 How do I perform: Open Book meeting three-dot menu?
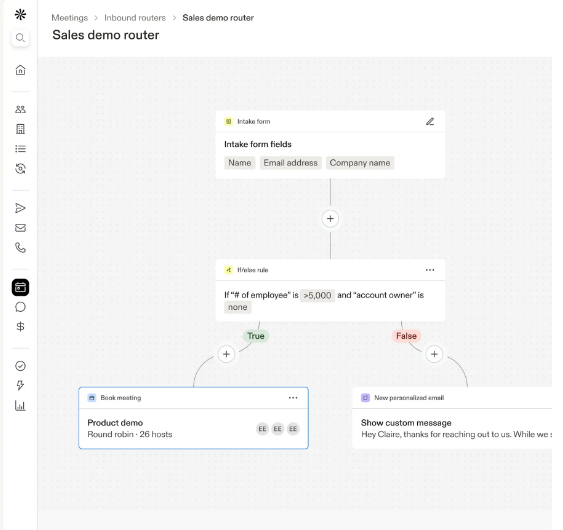pyautogui.click(x=293, y=398)
